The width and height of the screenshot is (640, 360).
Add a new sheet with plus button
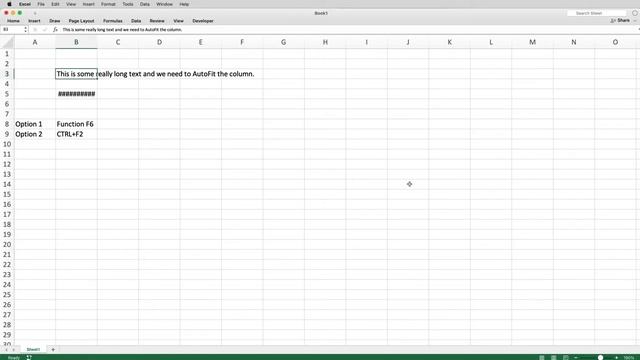coord(53,349)
